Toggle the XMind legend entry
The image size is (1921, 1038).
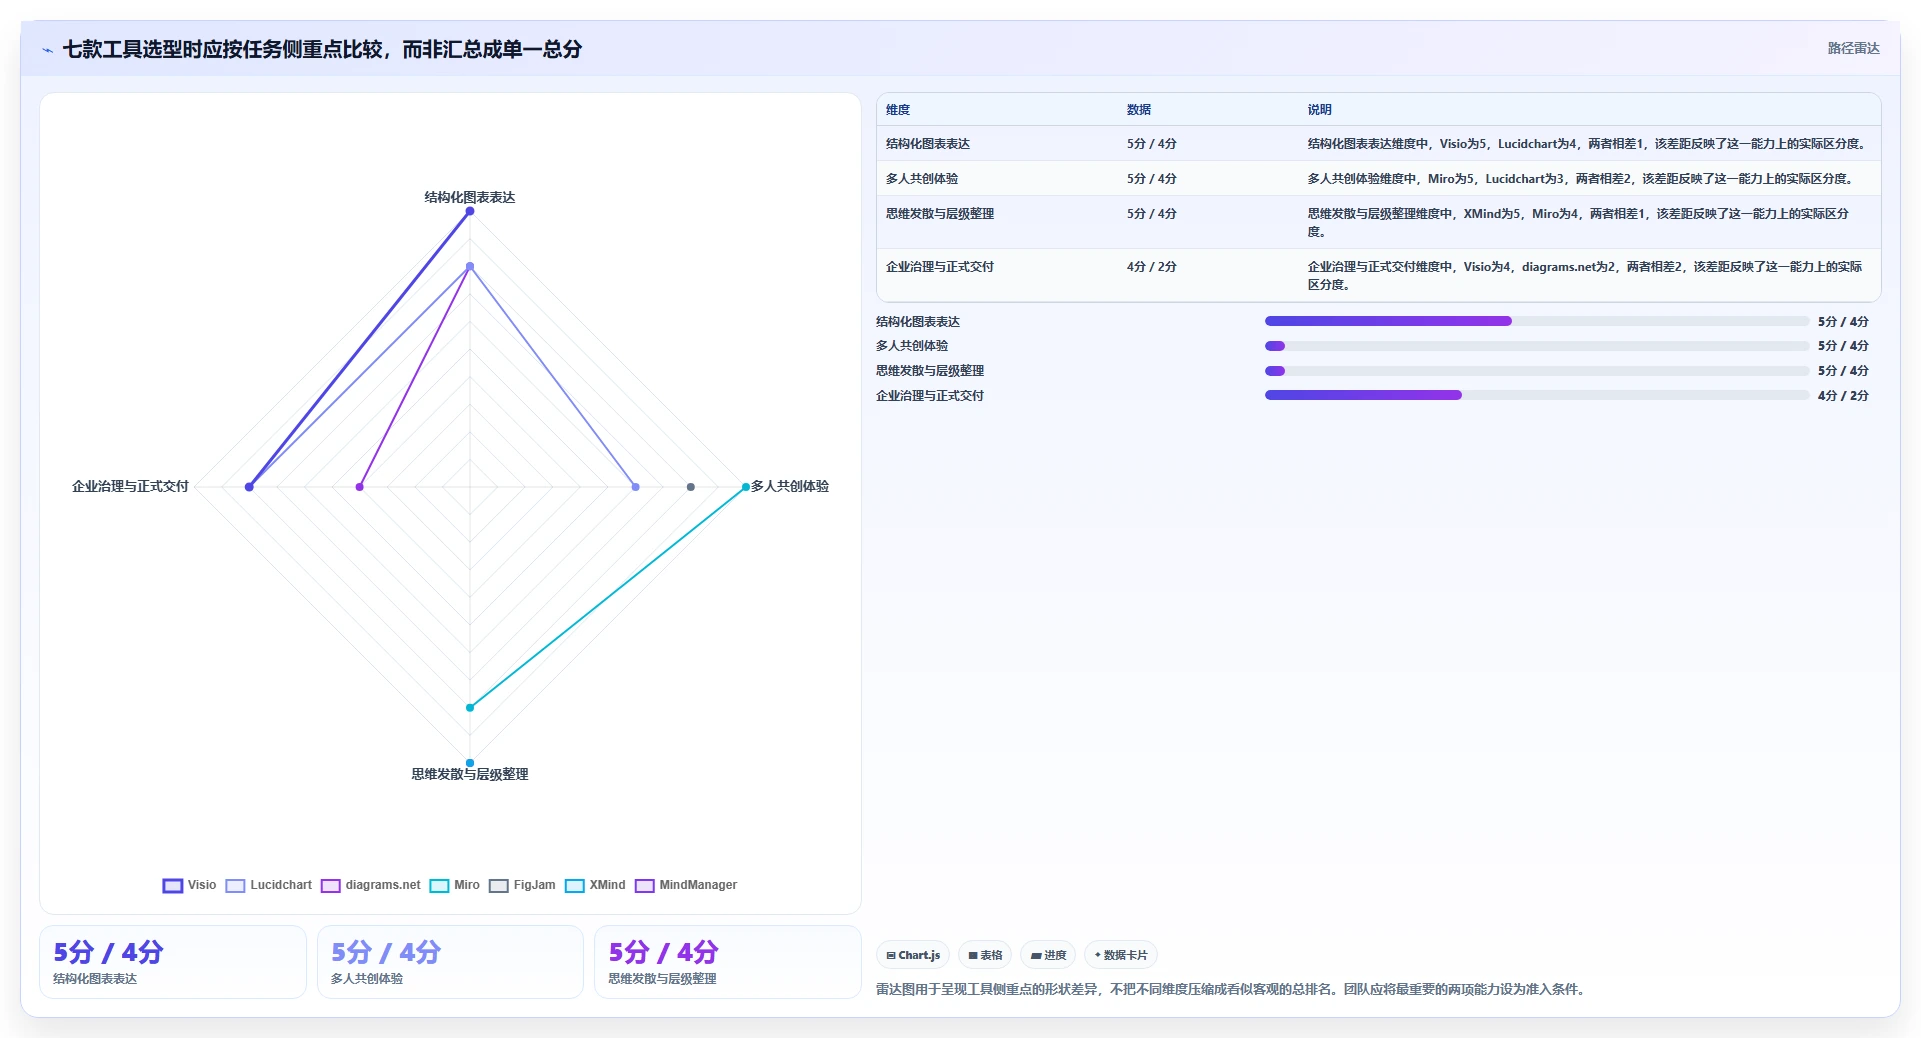pos(595,885)
